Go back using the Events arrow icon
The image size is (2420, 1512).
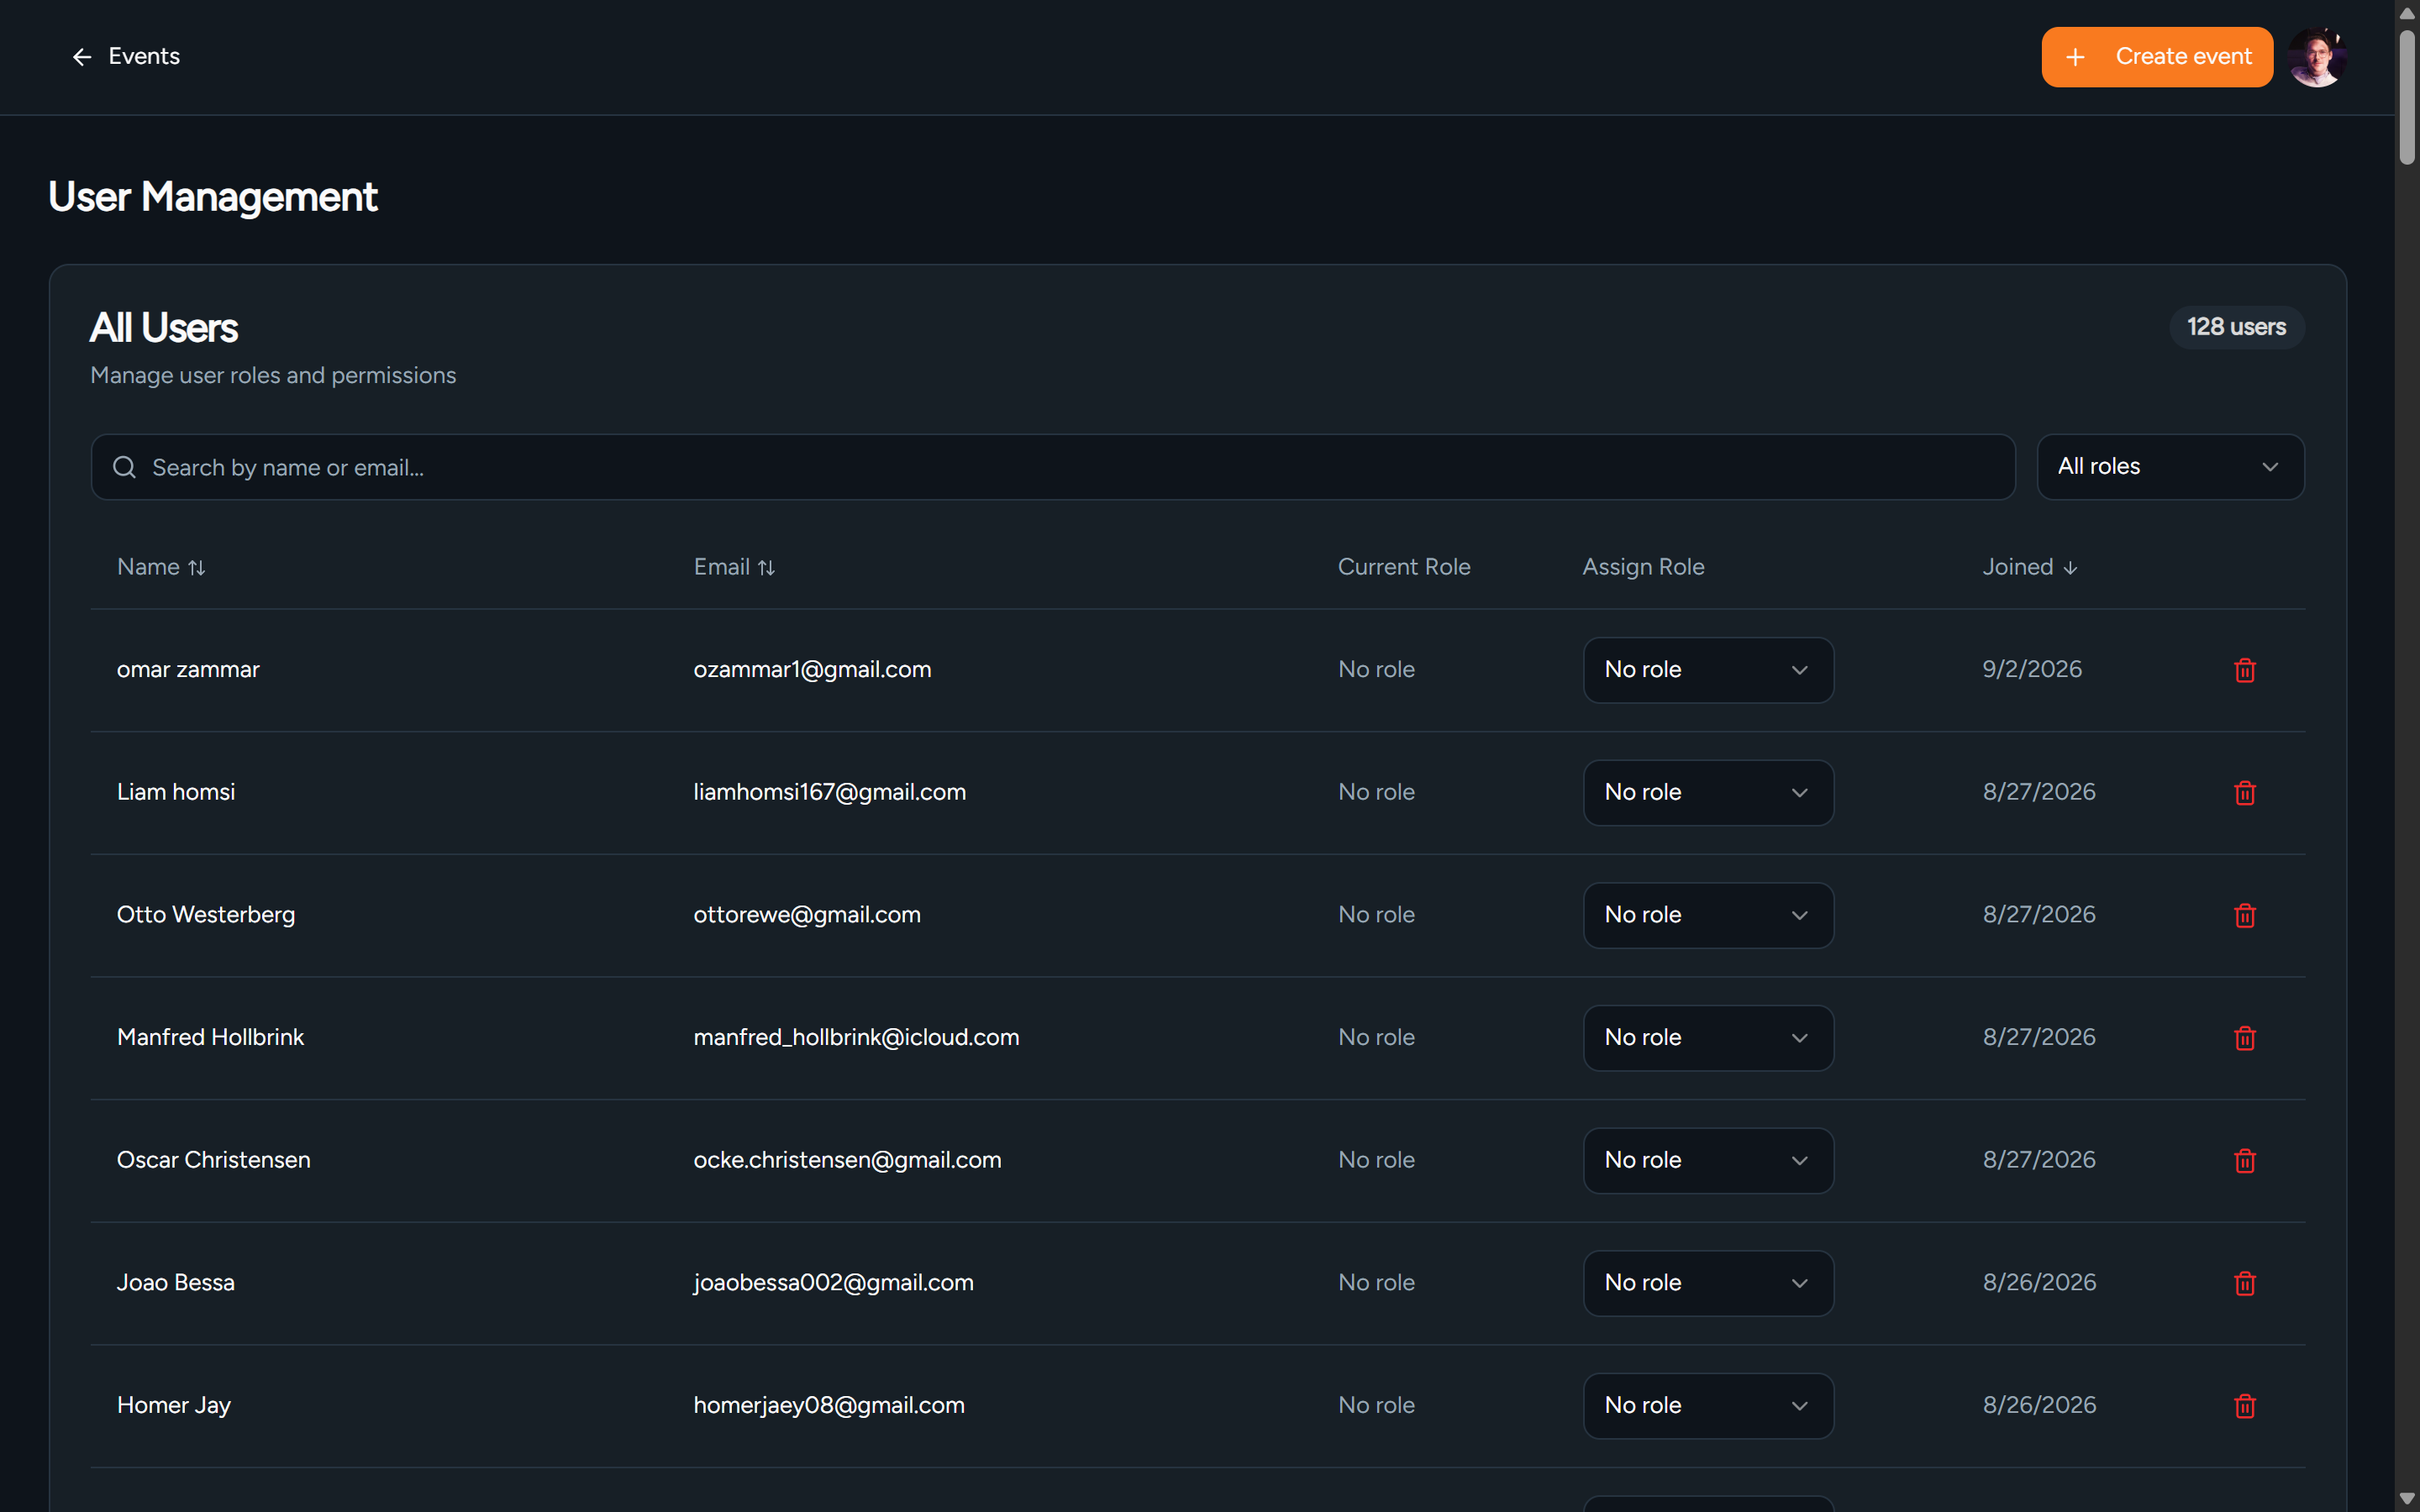(82, 57)
